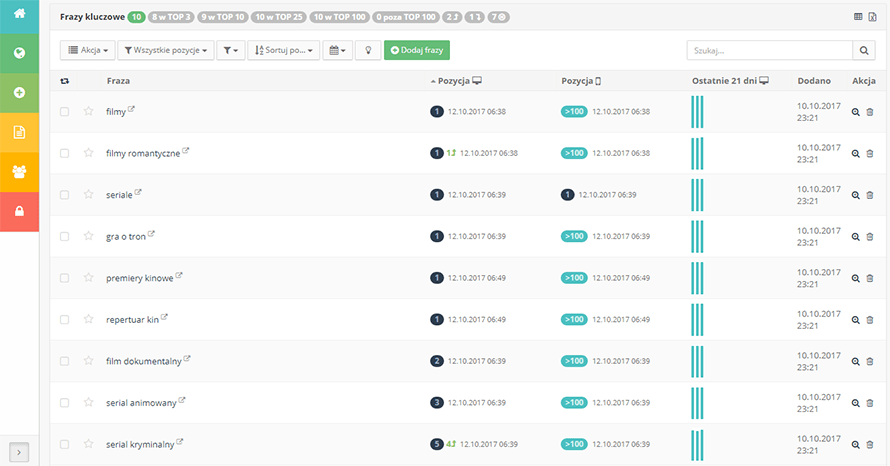Open the users group sidebar icon
The image size is (890, 466).
tap(19, 172)
